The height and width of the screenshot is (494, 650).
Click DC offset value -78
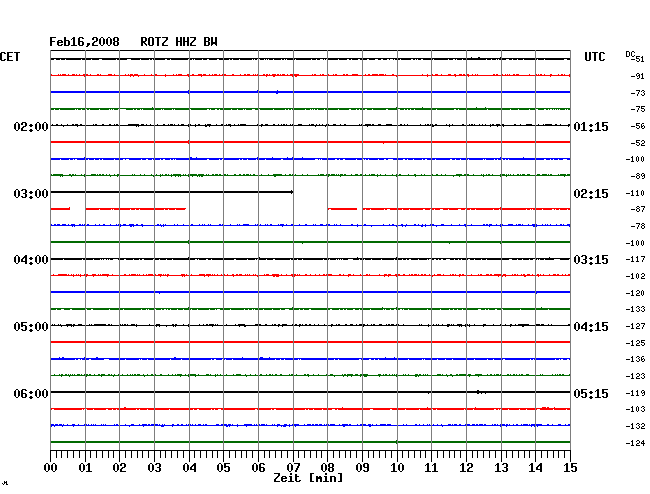pyautogui.click(x=638, y=226)
